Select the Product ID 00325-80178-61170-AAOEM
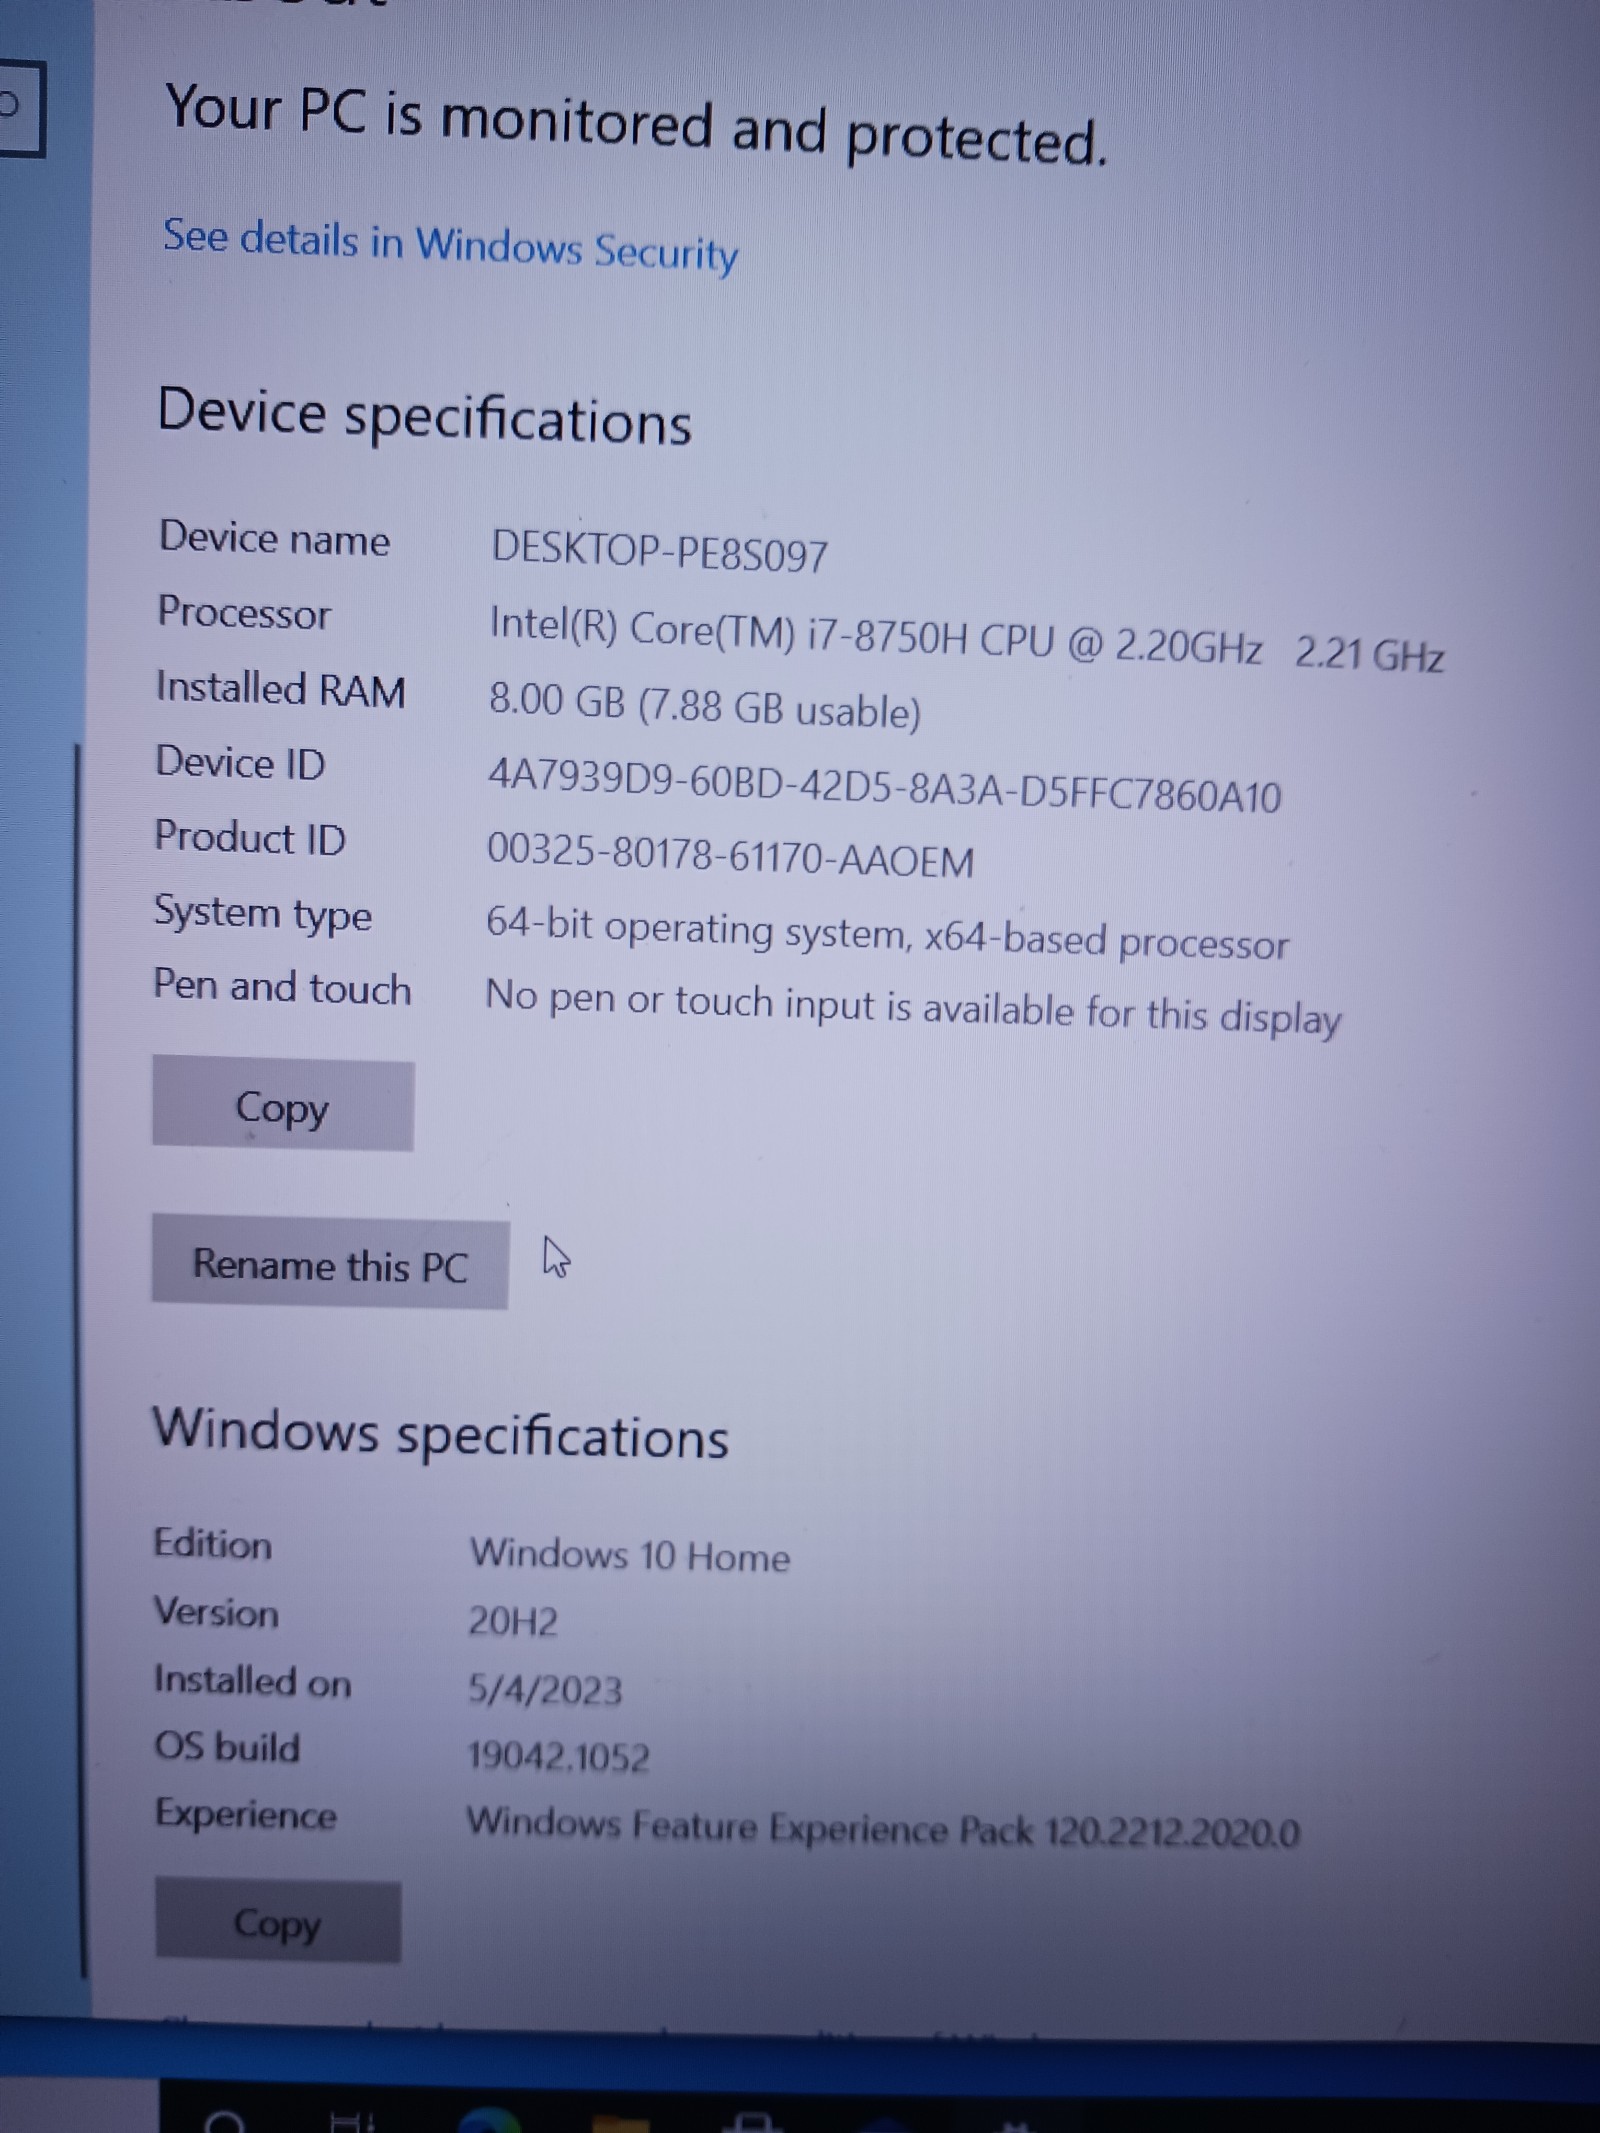The height and width of the screenshot is (2133, 1600). pos(730,856)
